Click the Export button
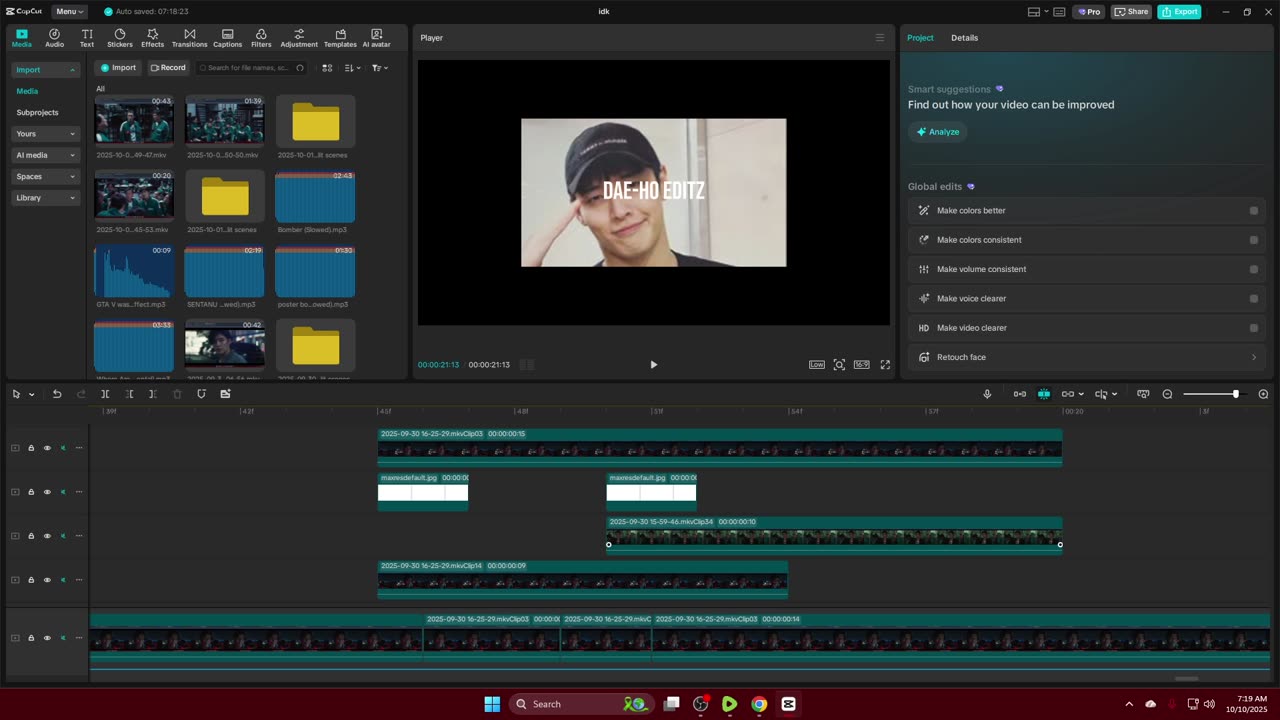The height and width of the screenshot is (720, 1280). click(x=1179, y=12)
